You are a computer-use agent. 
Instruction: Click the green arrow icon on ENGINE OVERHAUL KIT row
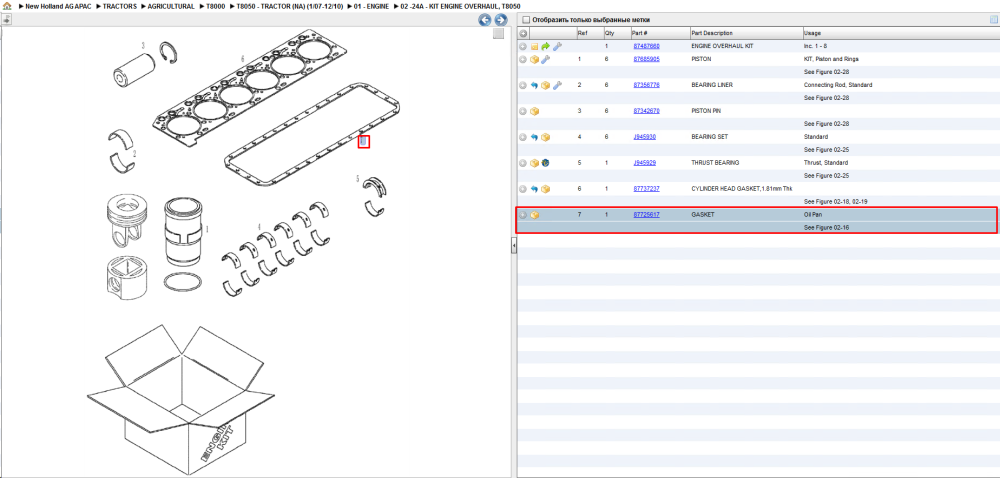tap(545, 47)
